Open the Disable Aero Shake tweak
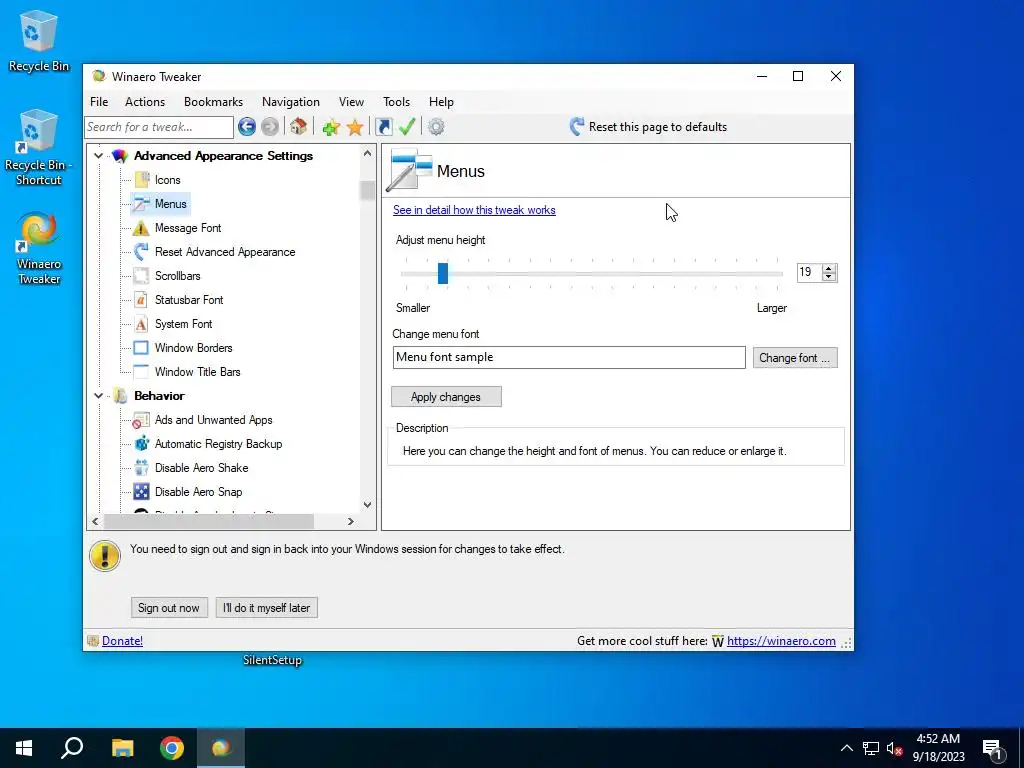This screenshot has height=768, width=1024. [201, 468]
